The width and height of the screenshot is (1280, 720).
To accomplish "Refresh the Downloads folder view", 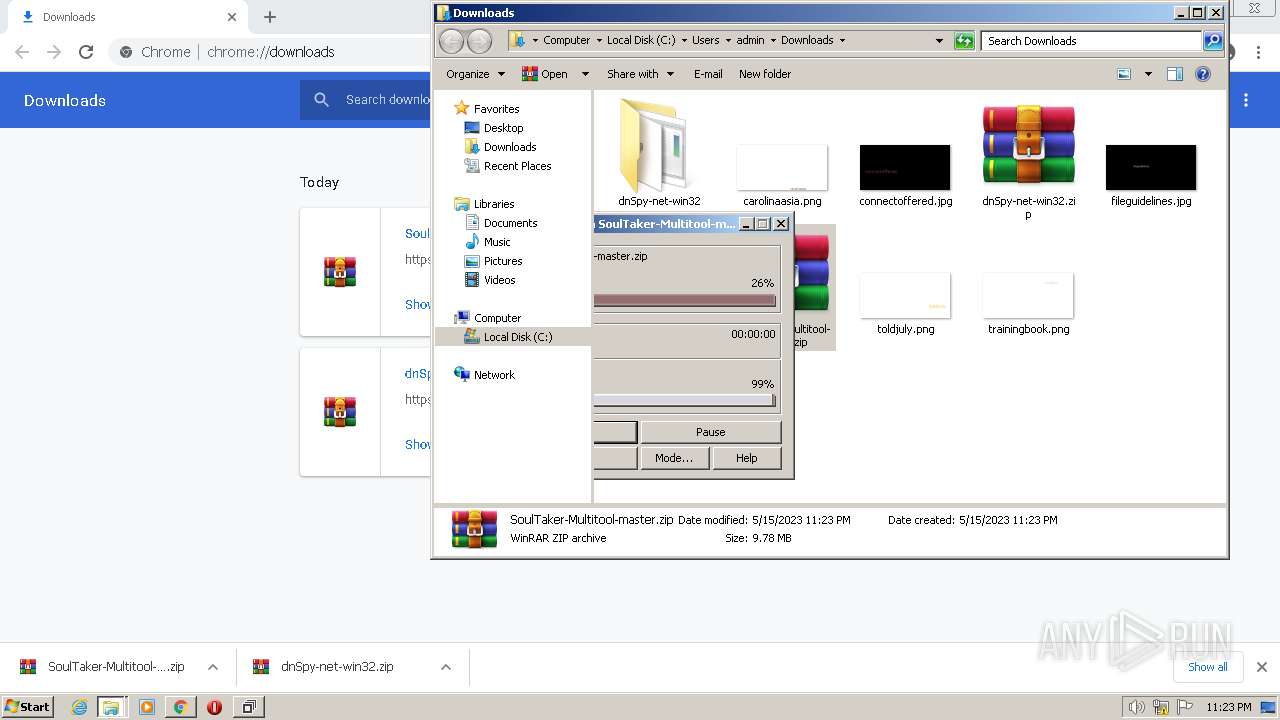I will point(964,41).
